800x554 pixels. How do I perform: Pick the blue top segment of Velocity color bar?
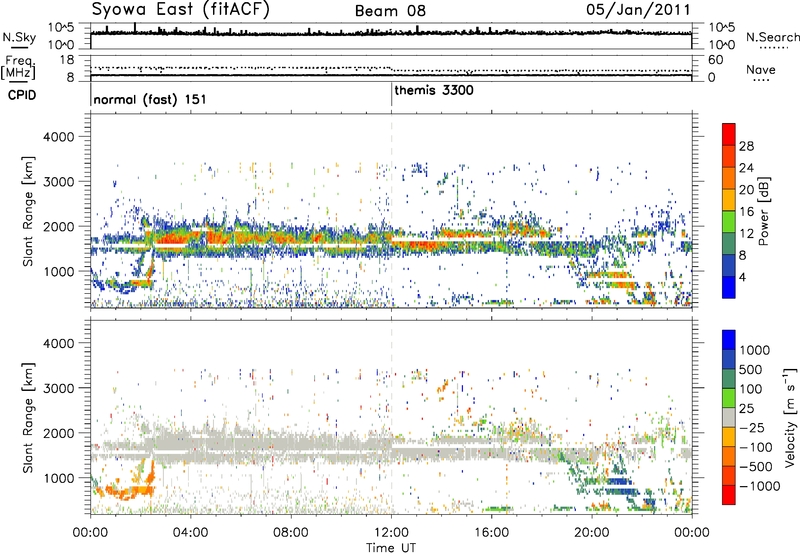point(729,340)
